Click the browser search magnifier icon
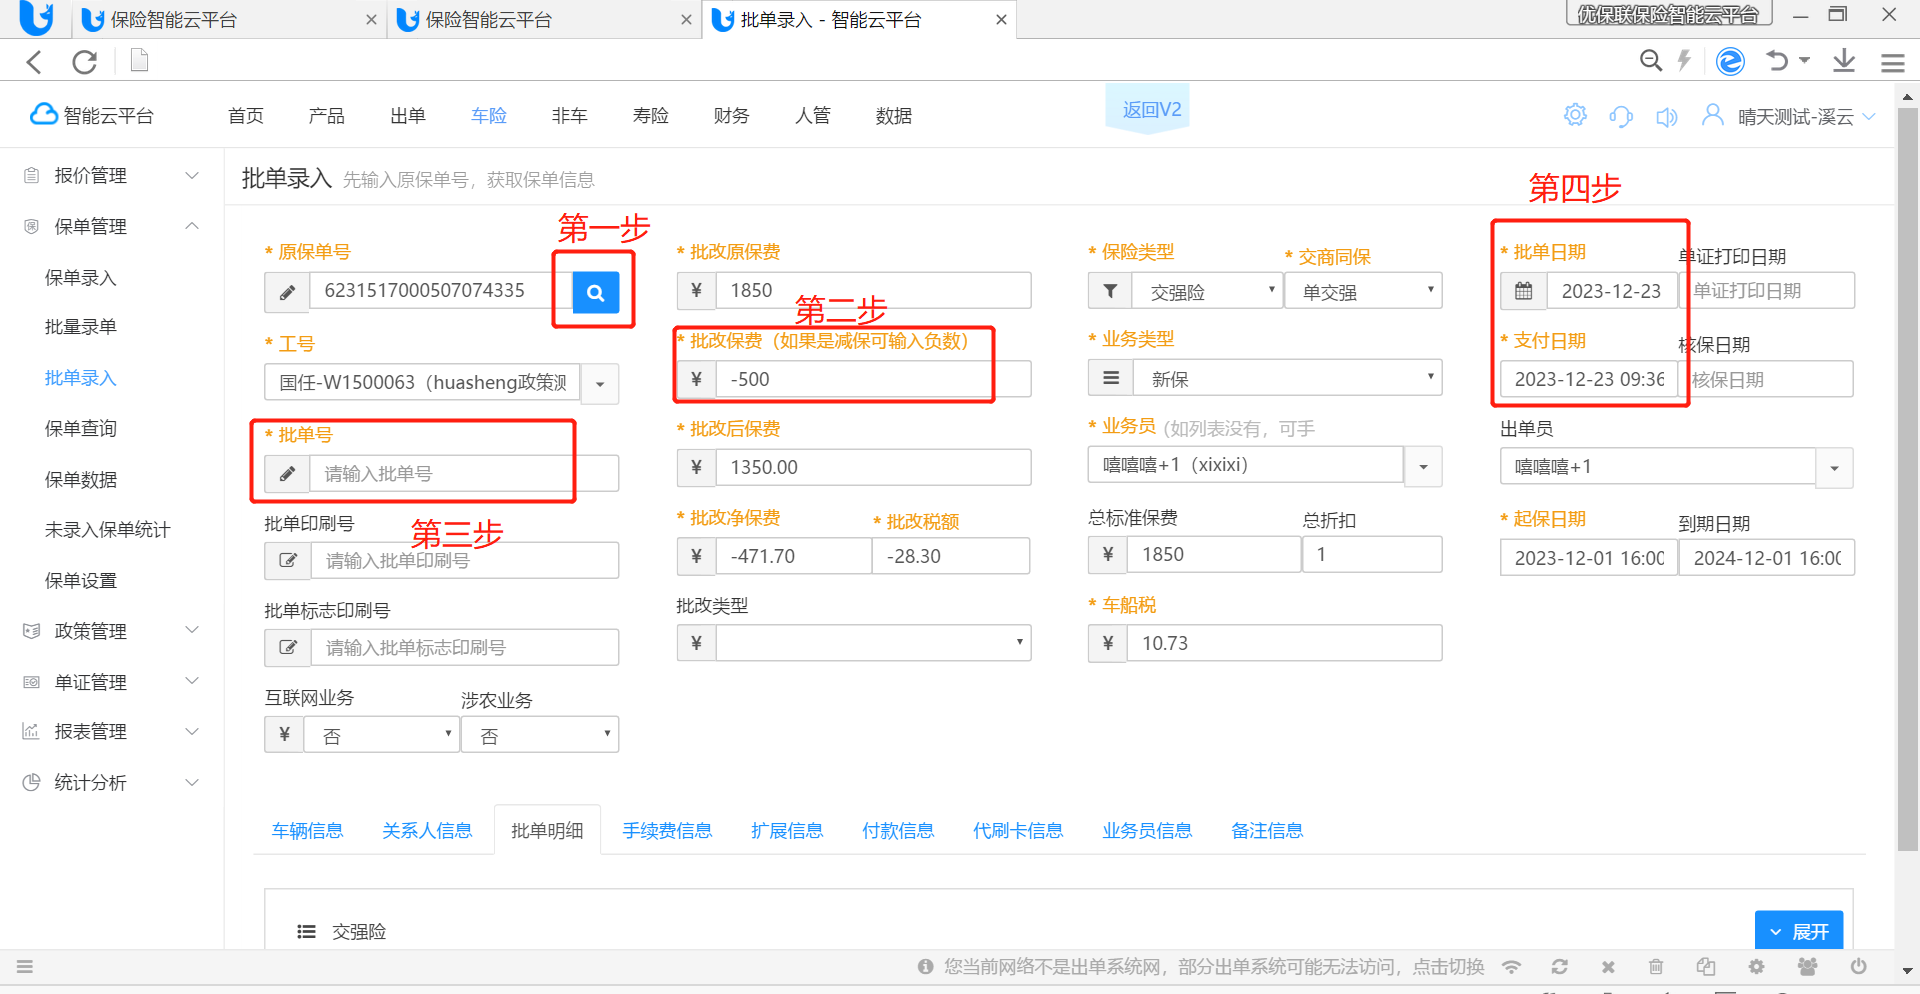This screenshot has width=1920, height=994. click(x=1651, y=61)
